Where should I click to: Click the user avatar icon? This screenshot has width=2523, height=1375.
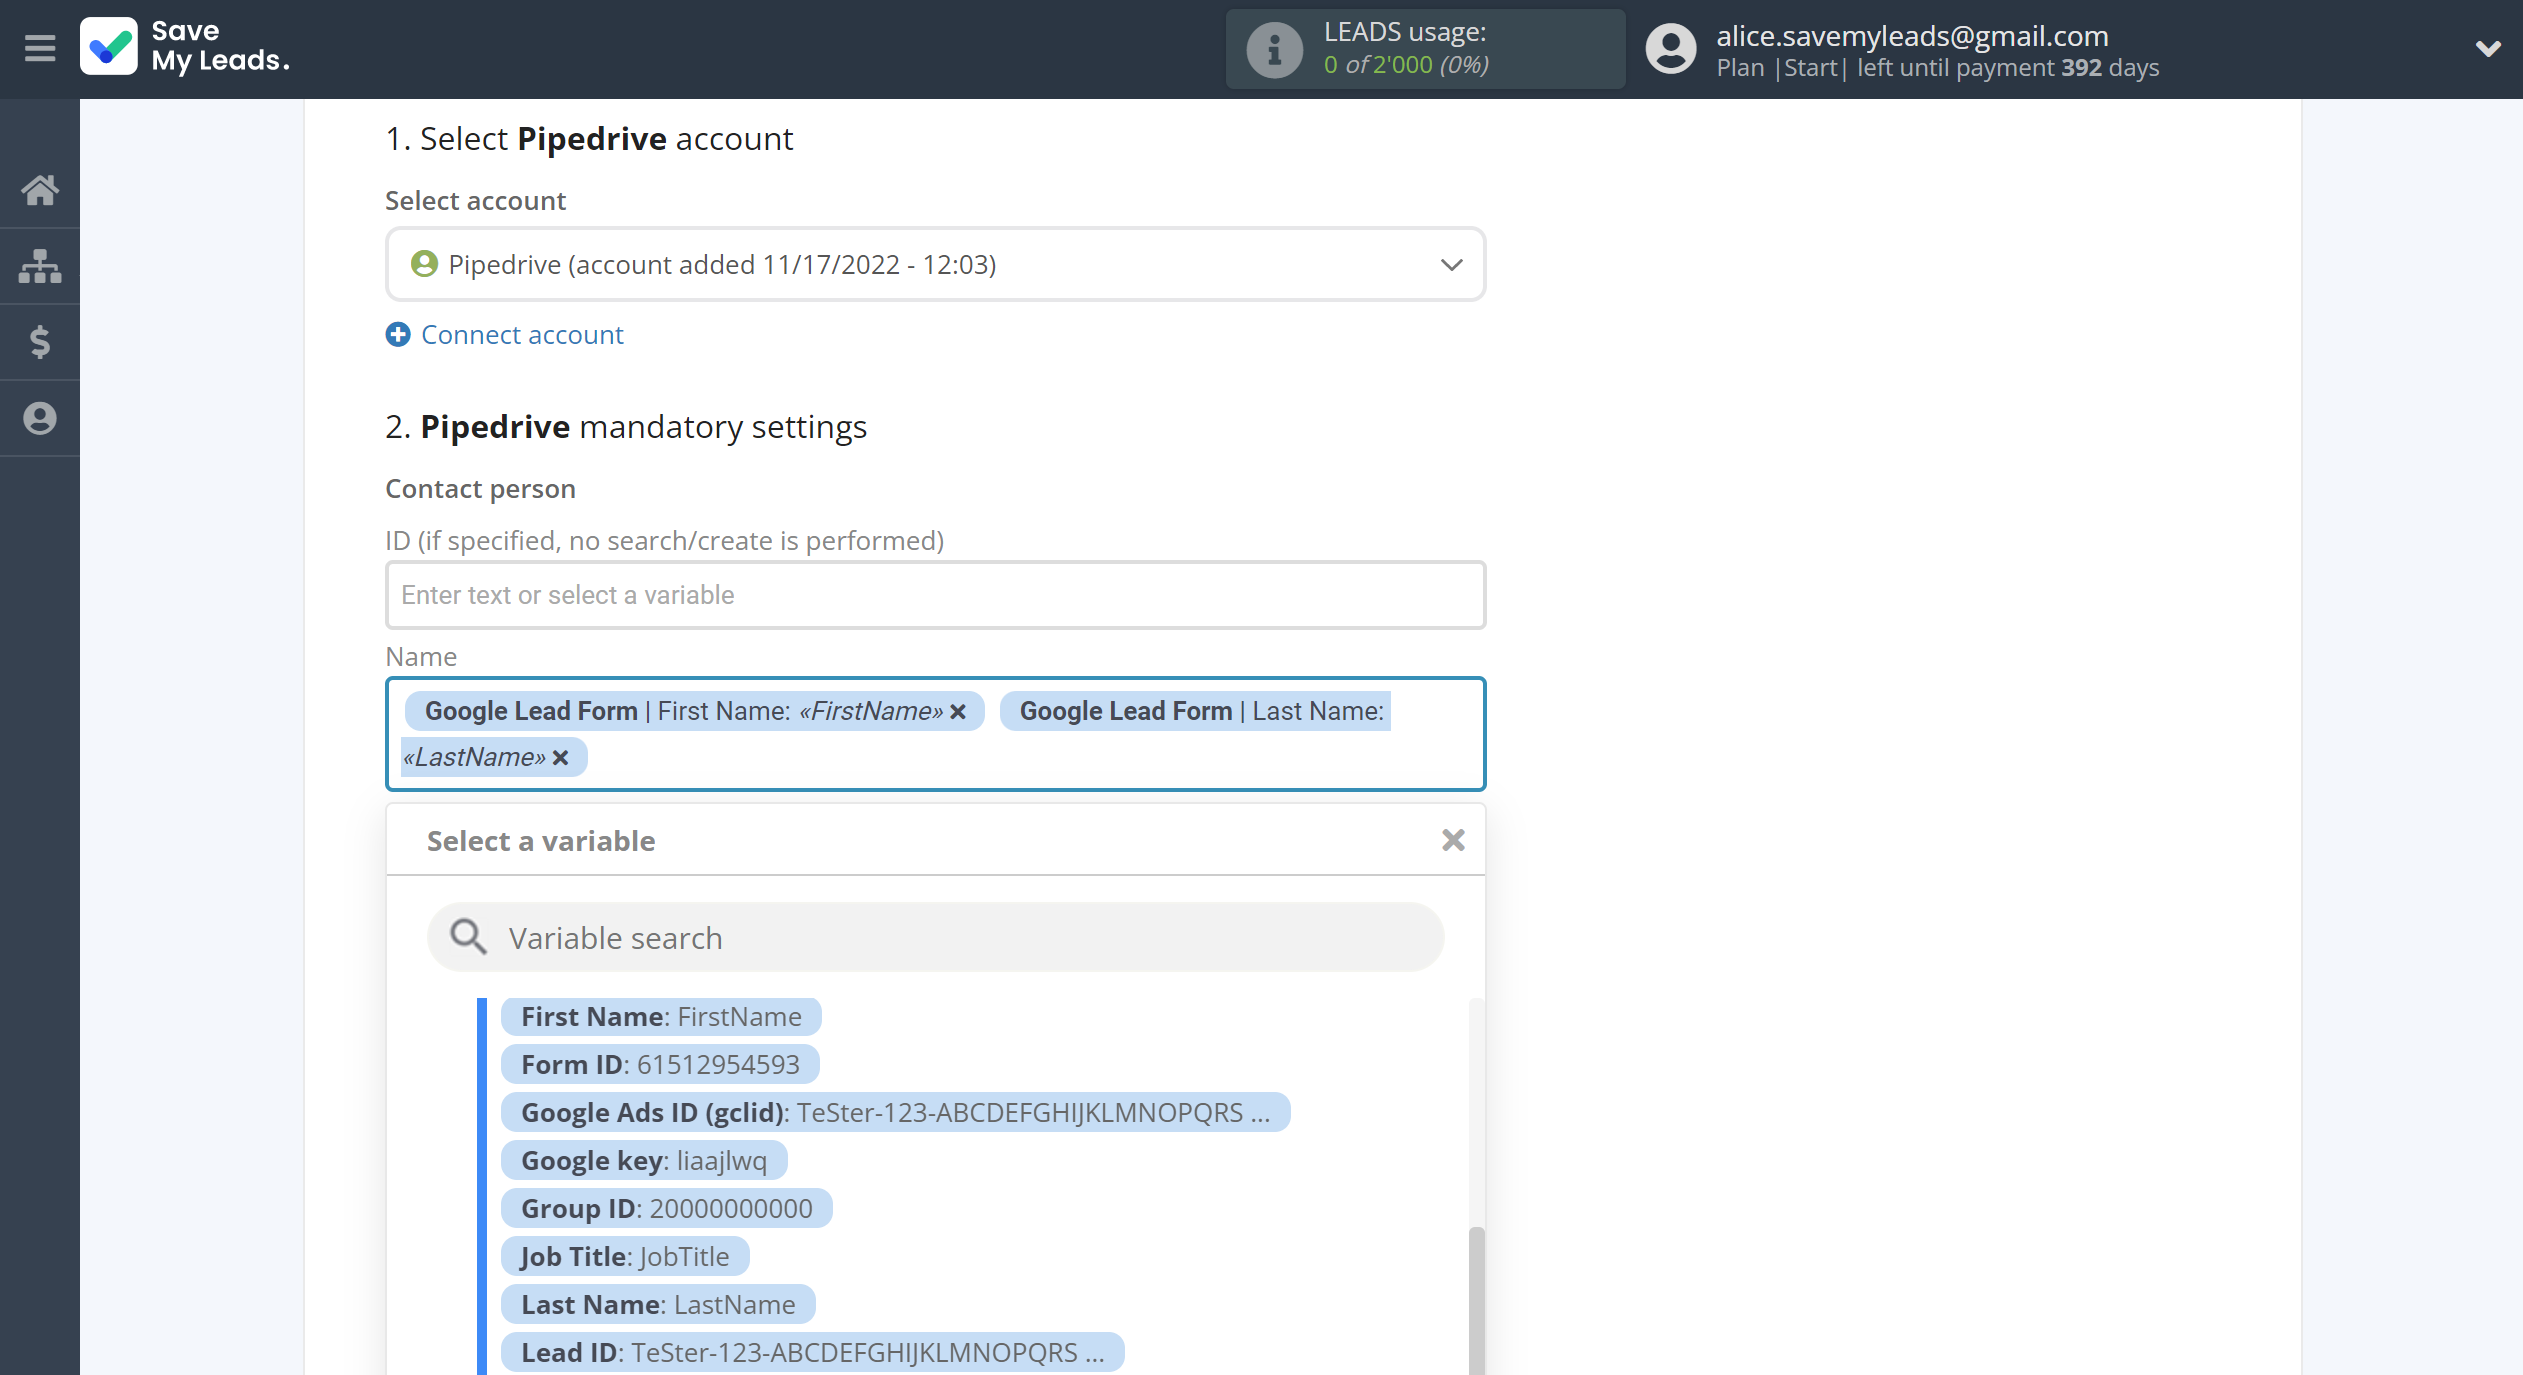coord(1670,49)
